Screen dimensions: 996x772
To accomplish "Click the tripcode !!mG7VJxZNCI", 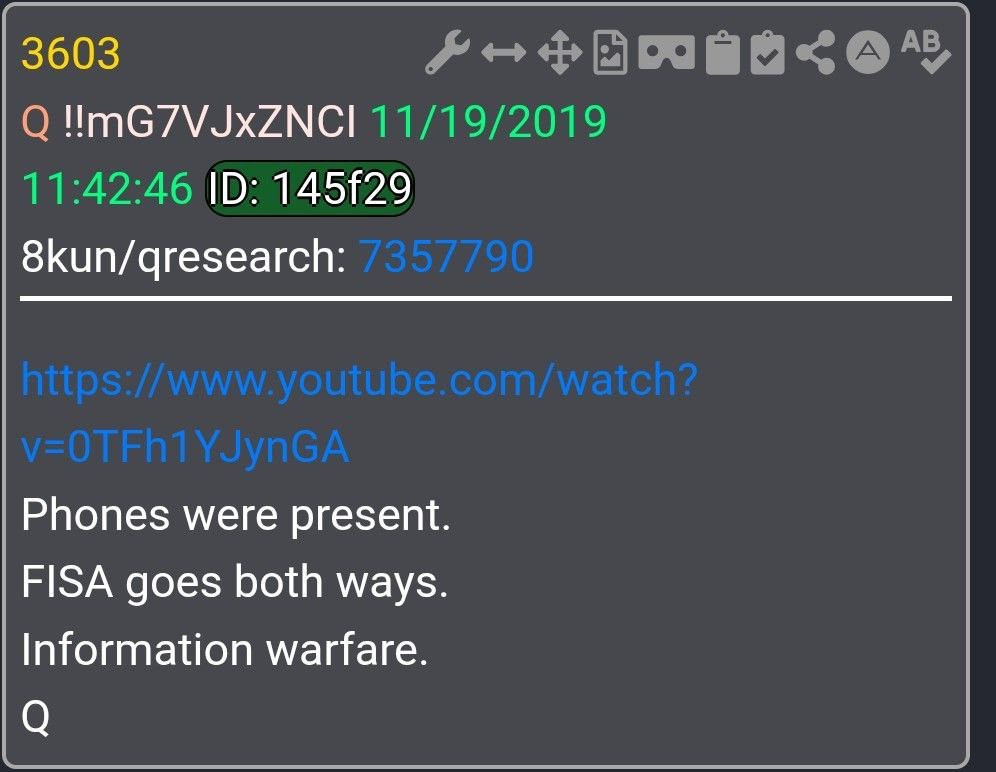I will pyautogui.click(x=210, y=121).
